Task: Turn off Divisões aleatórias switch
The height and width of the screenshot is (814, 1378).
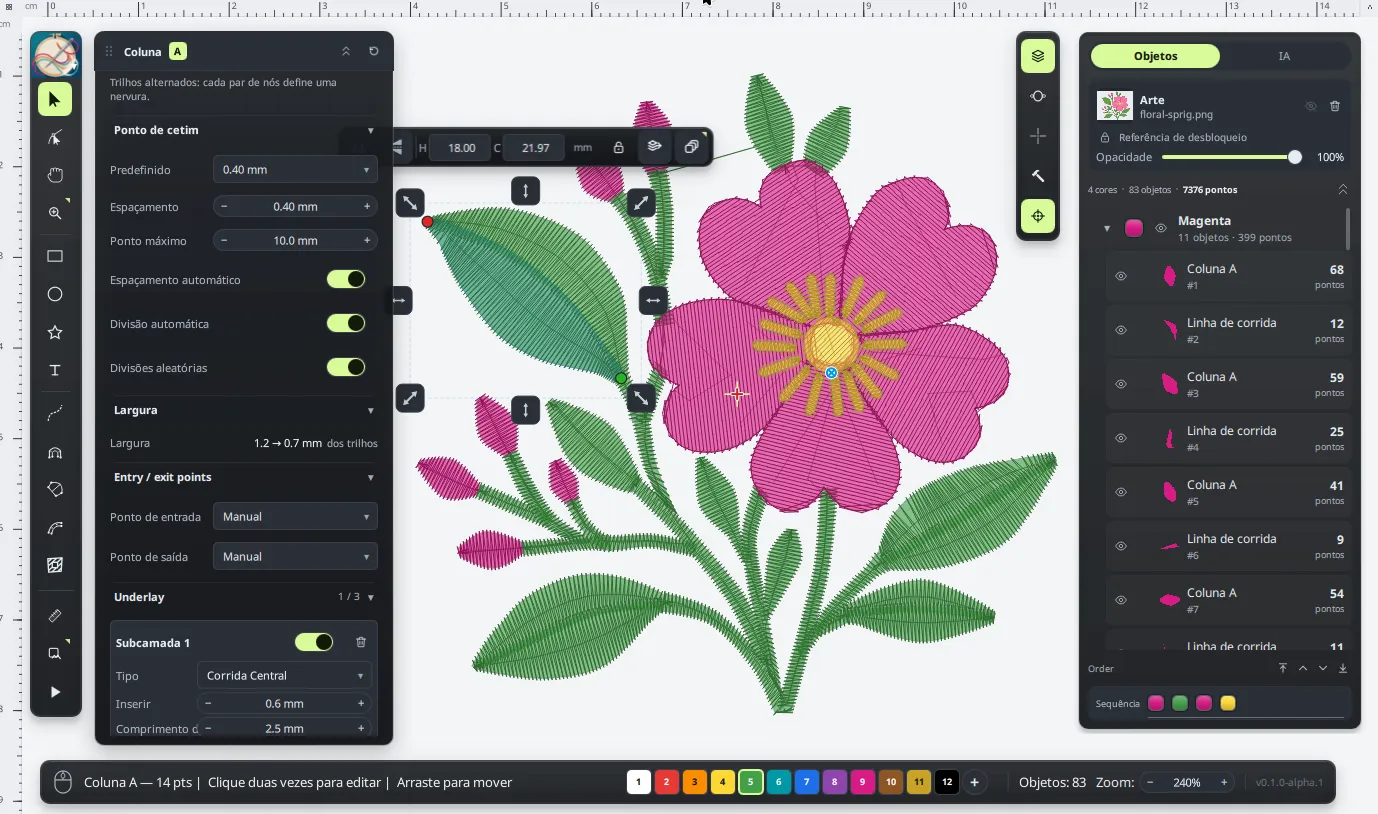Action: [346, 367]
